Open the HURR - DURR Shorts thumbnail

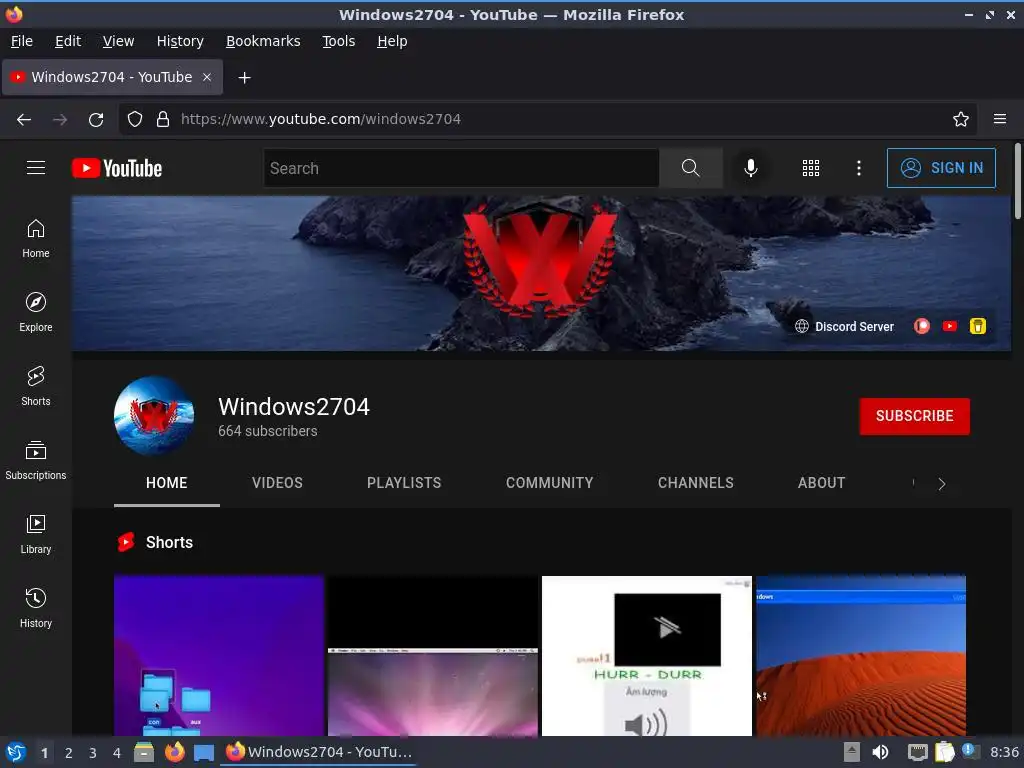point(647,656)
